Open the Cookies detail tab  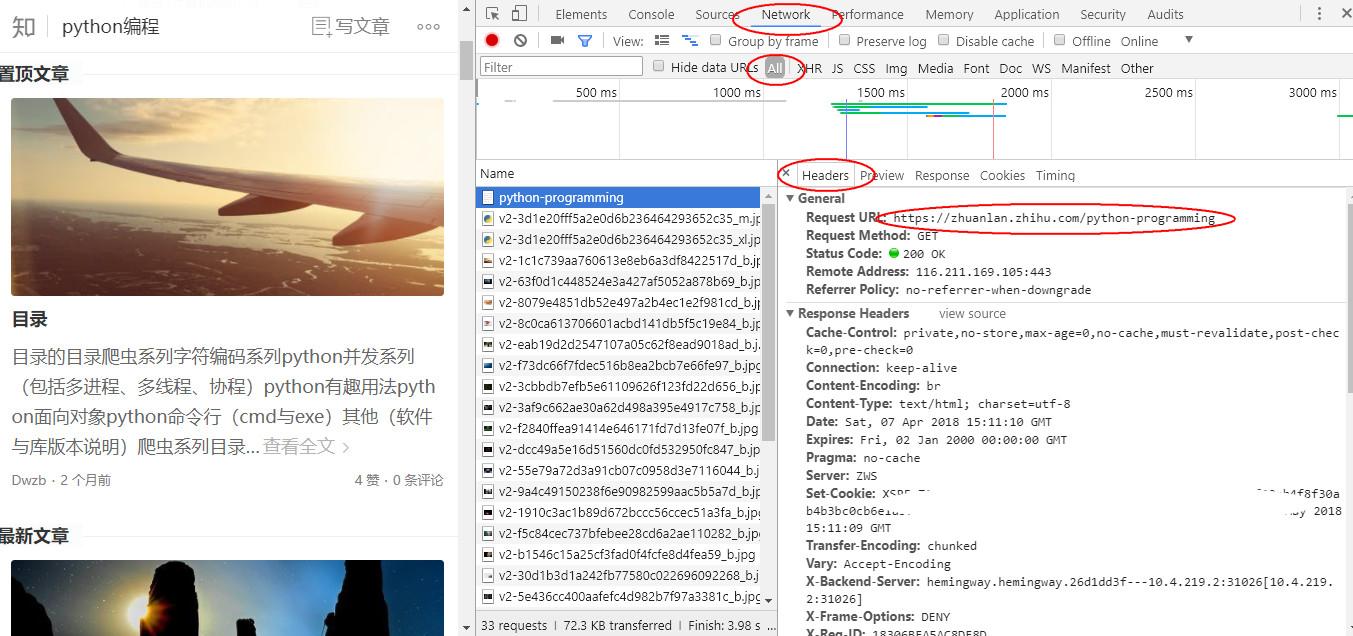point(1002,175)
